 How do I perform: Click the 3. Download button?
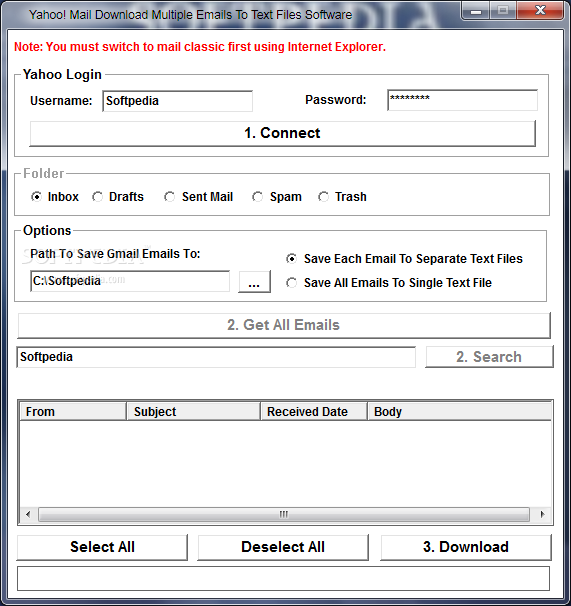[x=466, y=547]
